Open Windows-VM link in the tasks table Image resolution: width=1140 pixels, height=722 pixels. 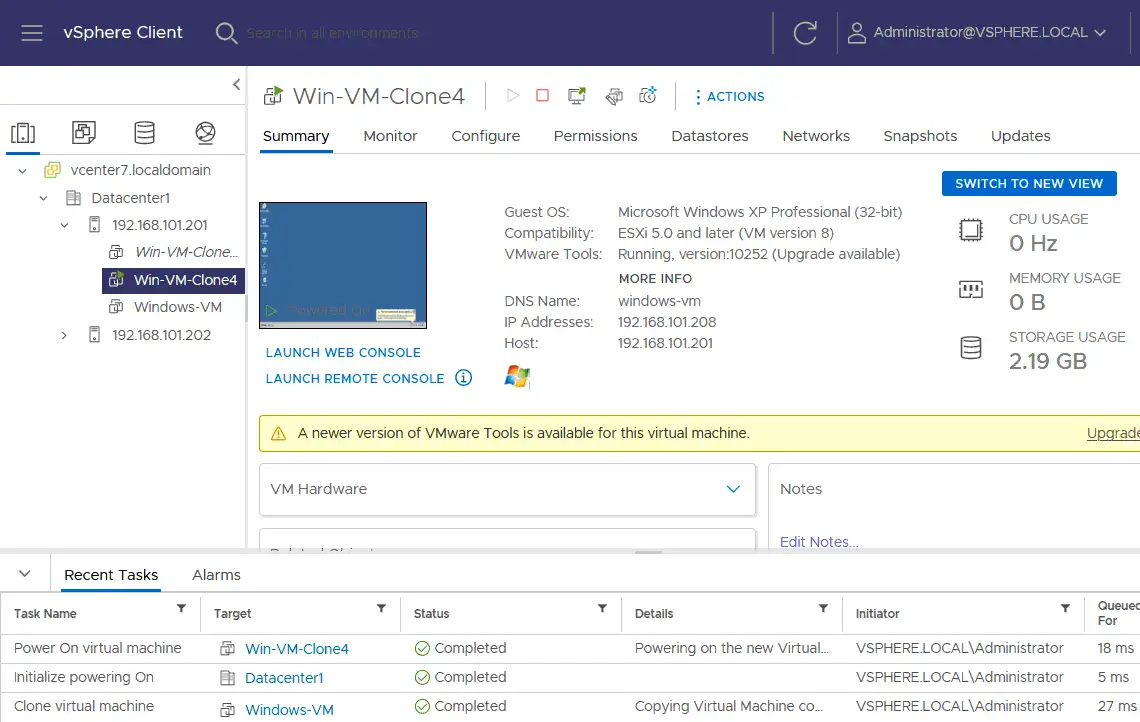tap(289, 710)
